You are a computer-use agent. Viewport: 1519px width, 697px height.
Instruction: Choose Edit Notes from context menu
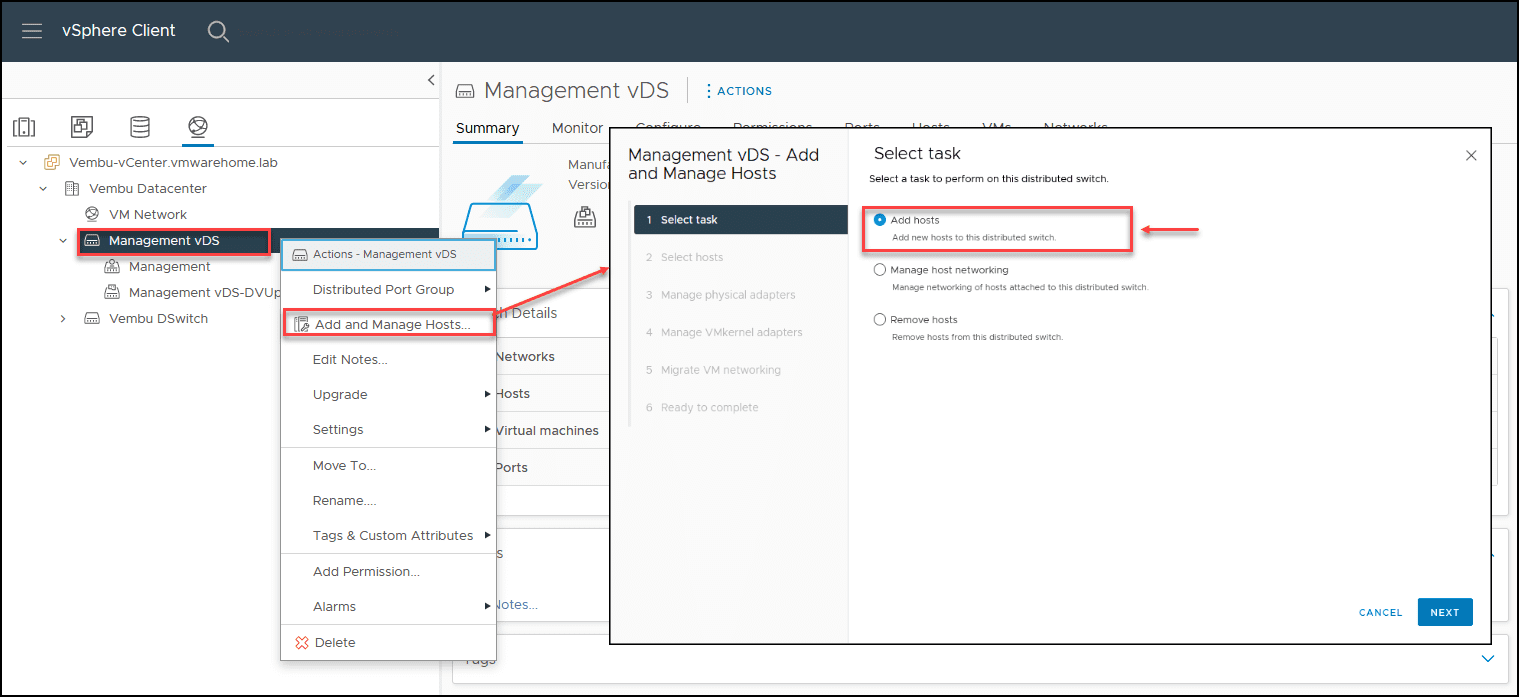click(x=389, y=360)
